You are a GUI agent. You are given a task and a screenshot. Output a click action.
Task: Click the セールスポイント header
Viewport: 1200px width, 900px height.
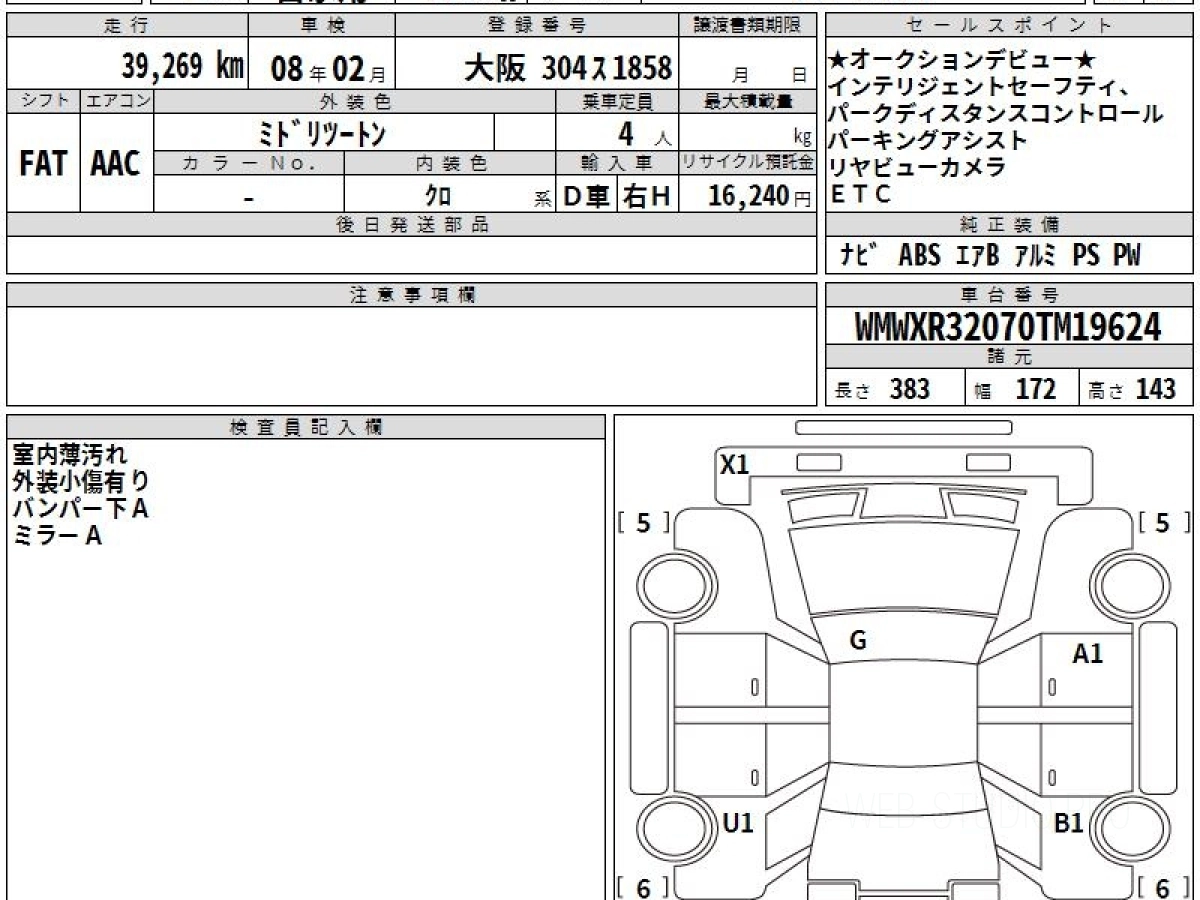coord(1009,25)
